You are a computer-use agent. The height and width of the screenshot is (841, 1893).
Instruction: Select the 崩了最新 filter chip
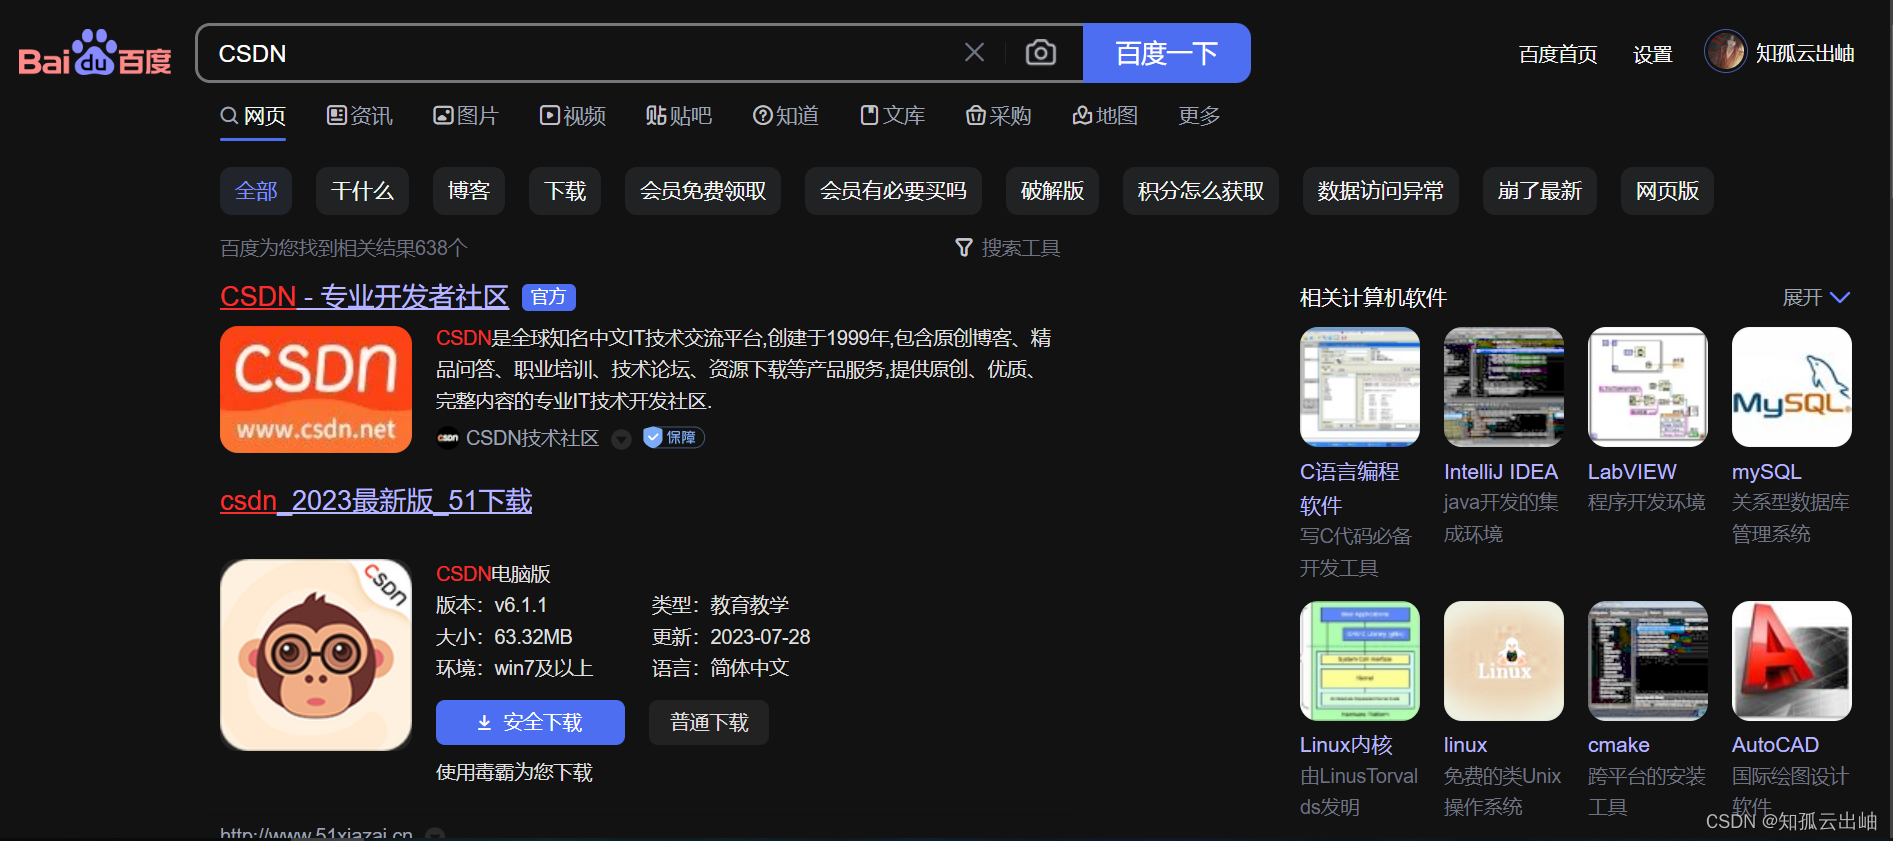[1540, 191]
